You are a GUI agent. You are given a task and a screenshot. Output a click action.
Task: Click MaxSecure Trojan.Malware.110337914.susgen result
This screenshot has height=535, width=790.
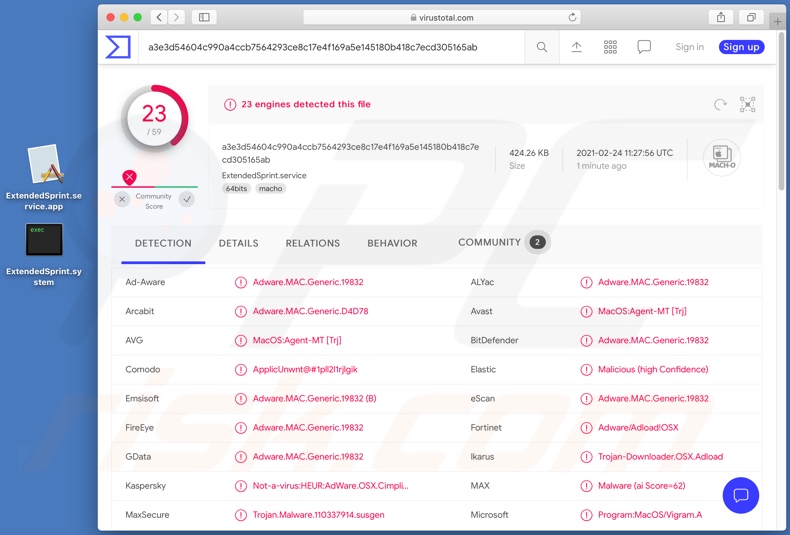point(318,515)
